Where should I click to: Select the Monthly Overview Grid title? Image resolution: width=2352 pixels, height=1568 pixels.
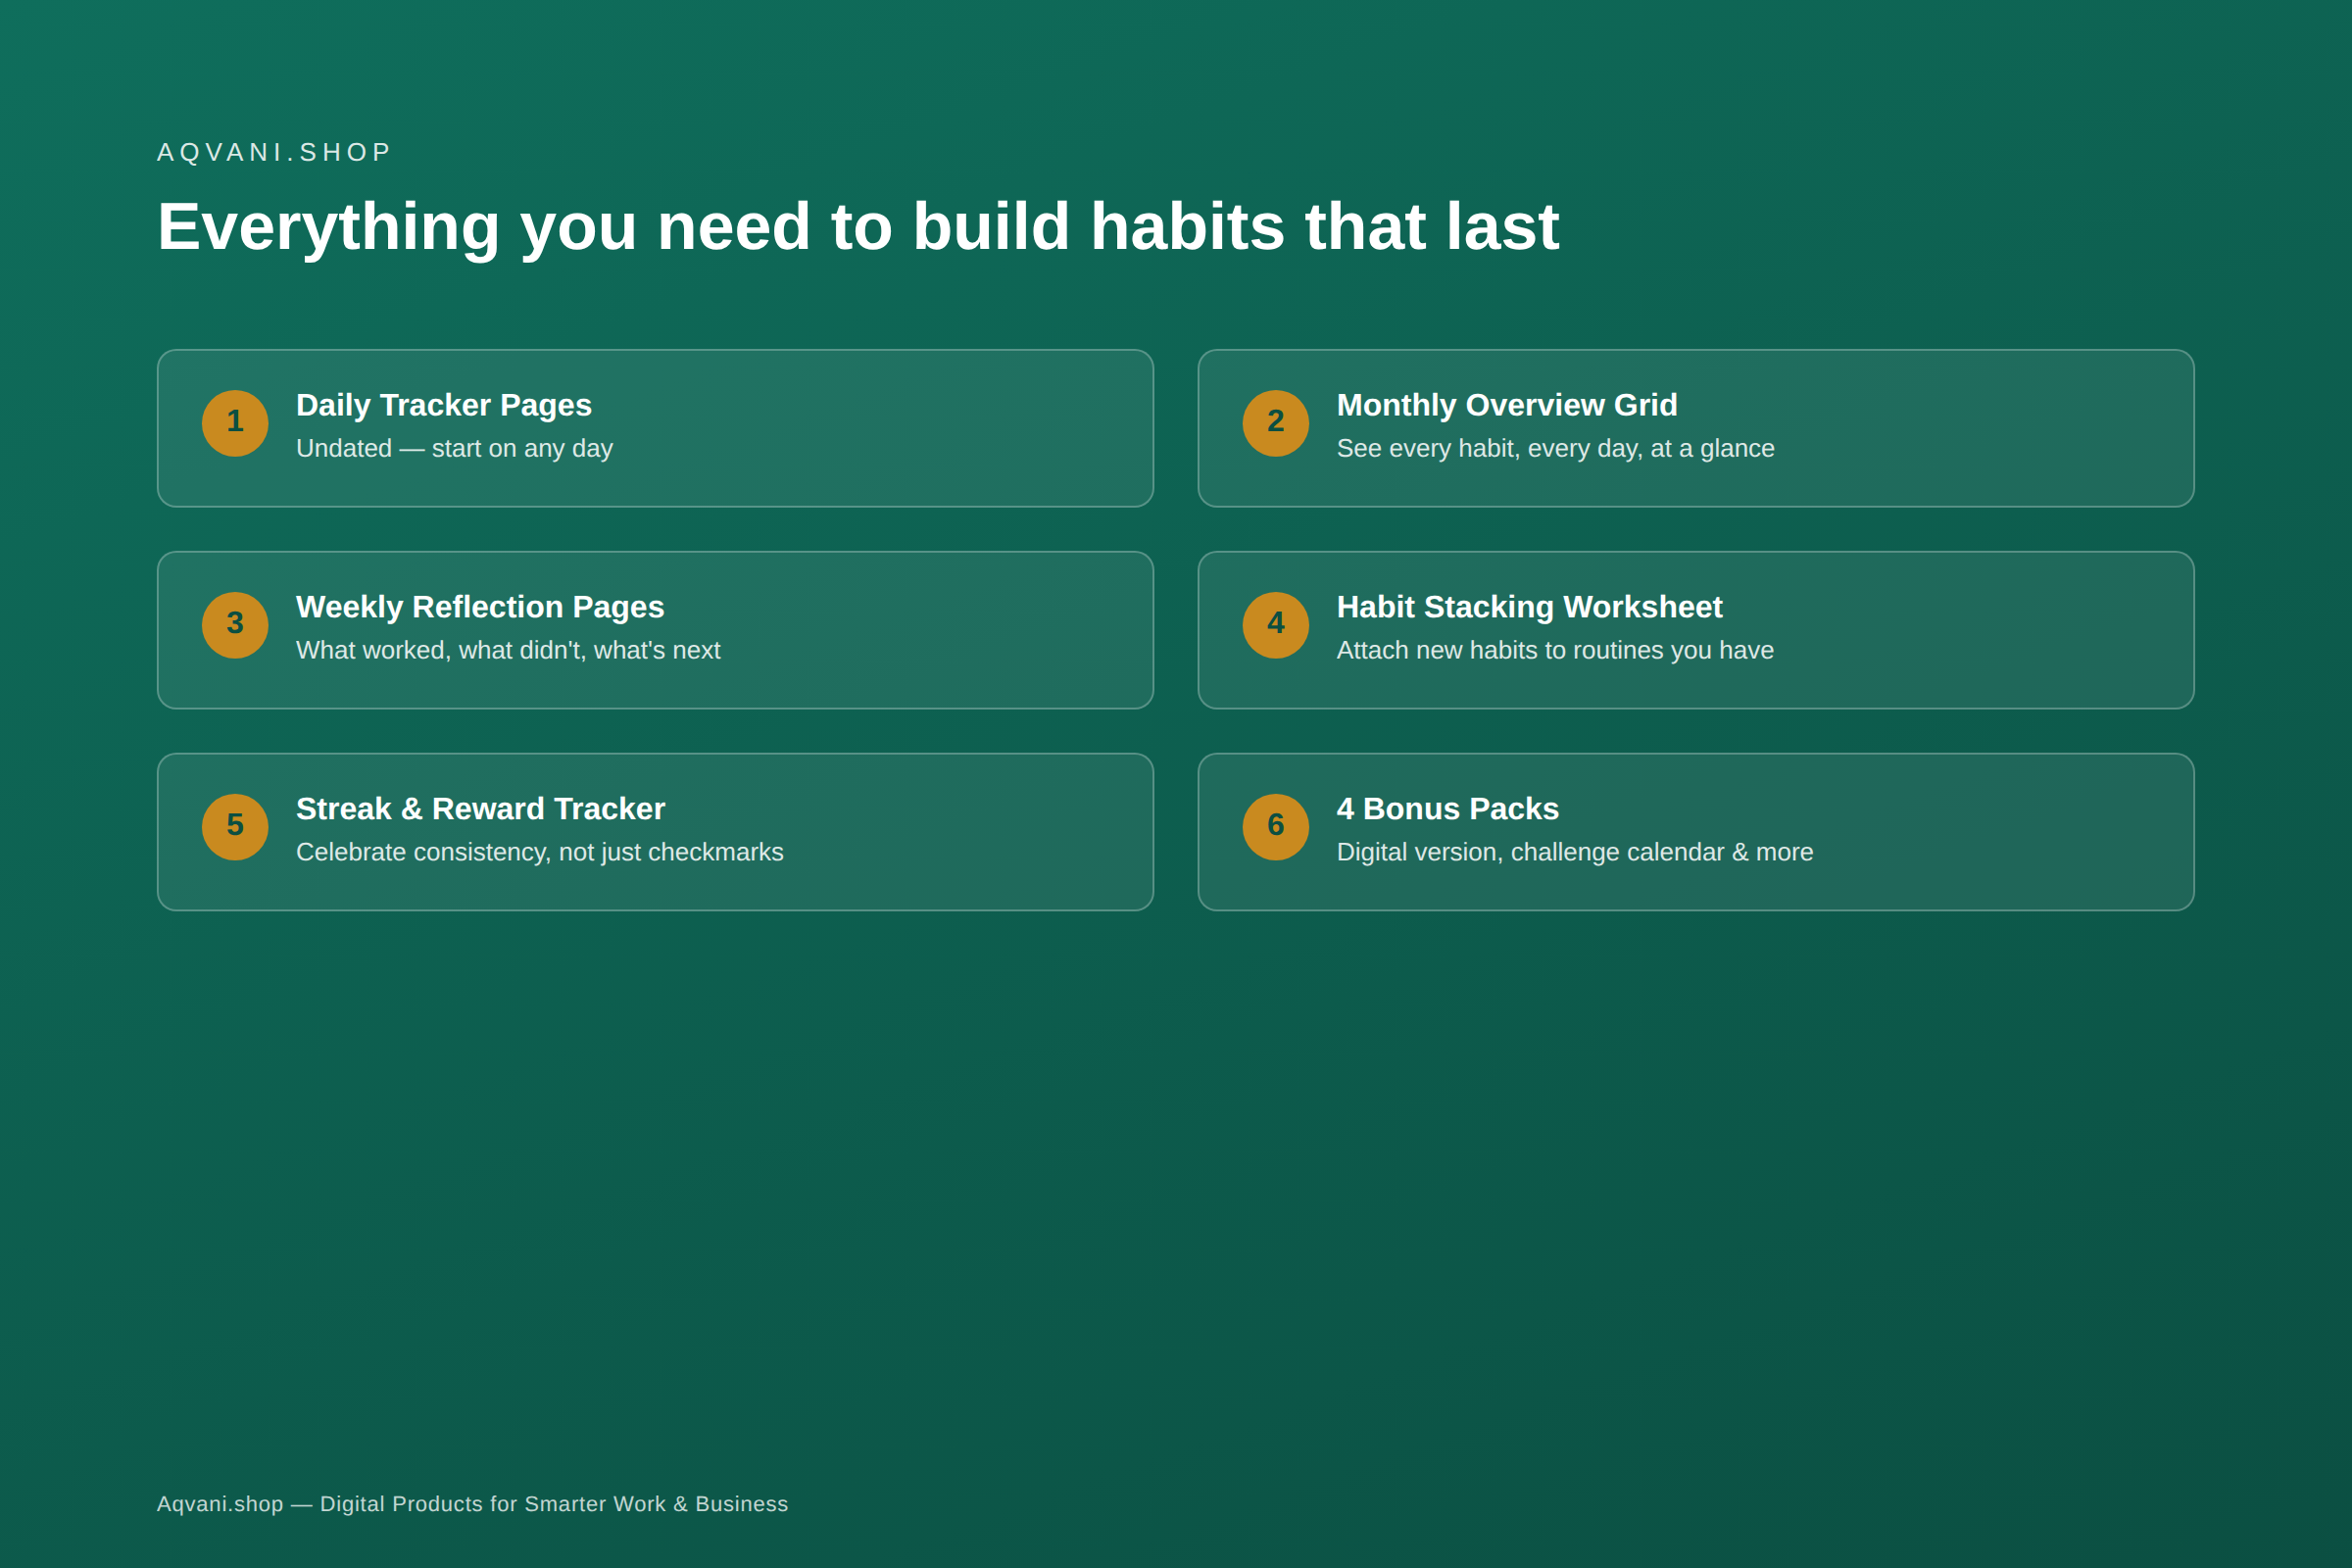(1507, 405)
